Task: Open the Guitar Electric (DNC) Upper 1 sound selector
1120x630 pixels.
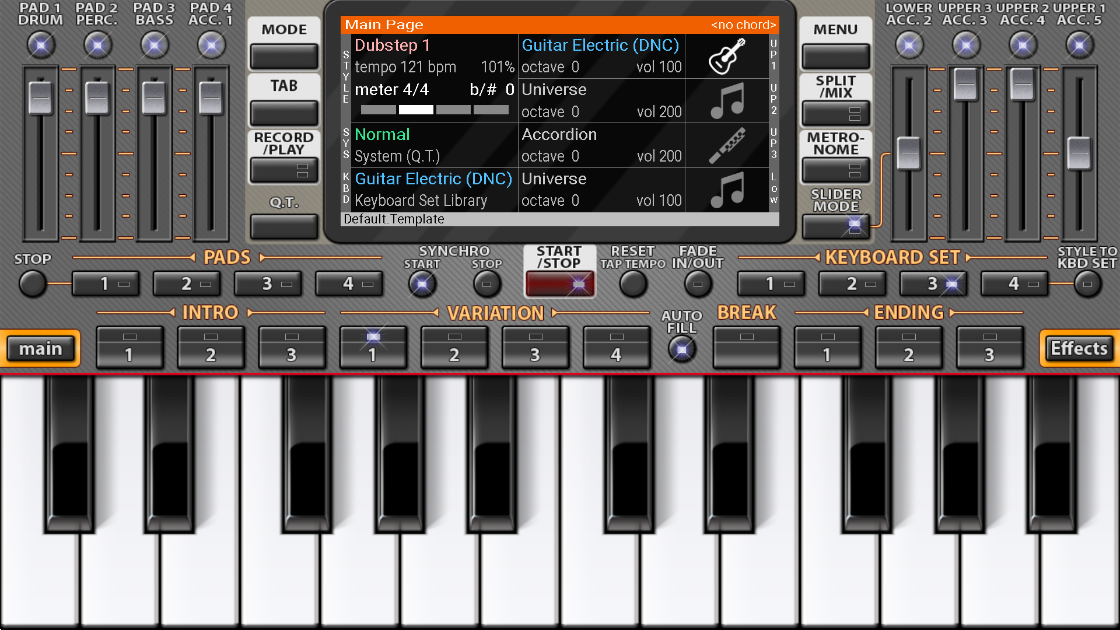Action: point(600,45)
